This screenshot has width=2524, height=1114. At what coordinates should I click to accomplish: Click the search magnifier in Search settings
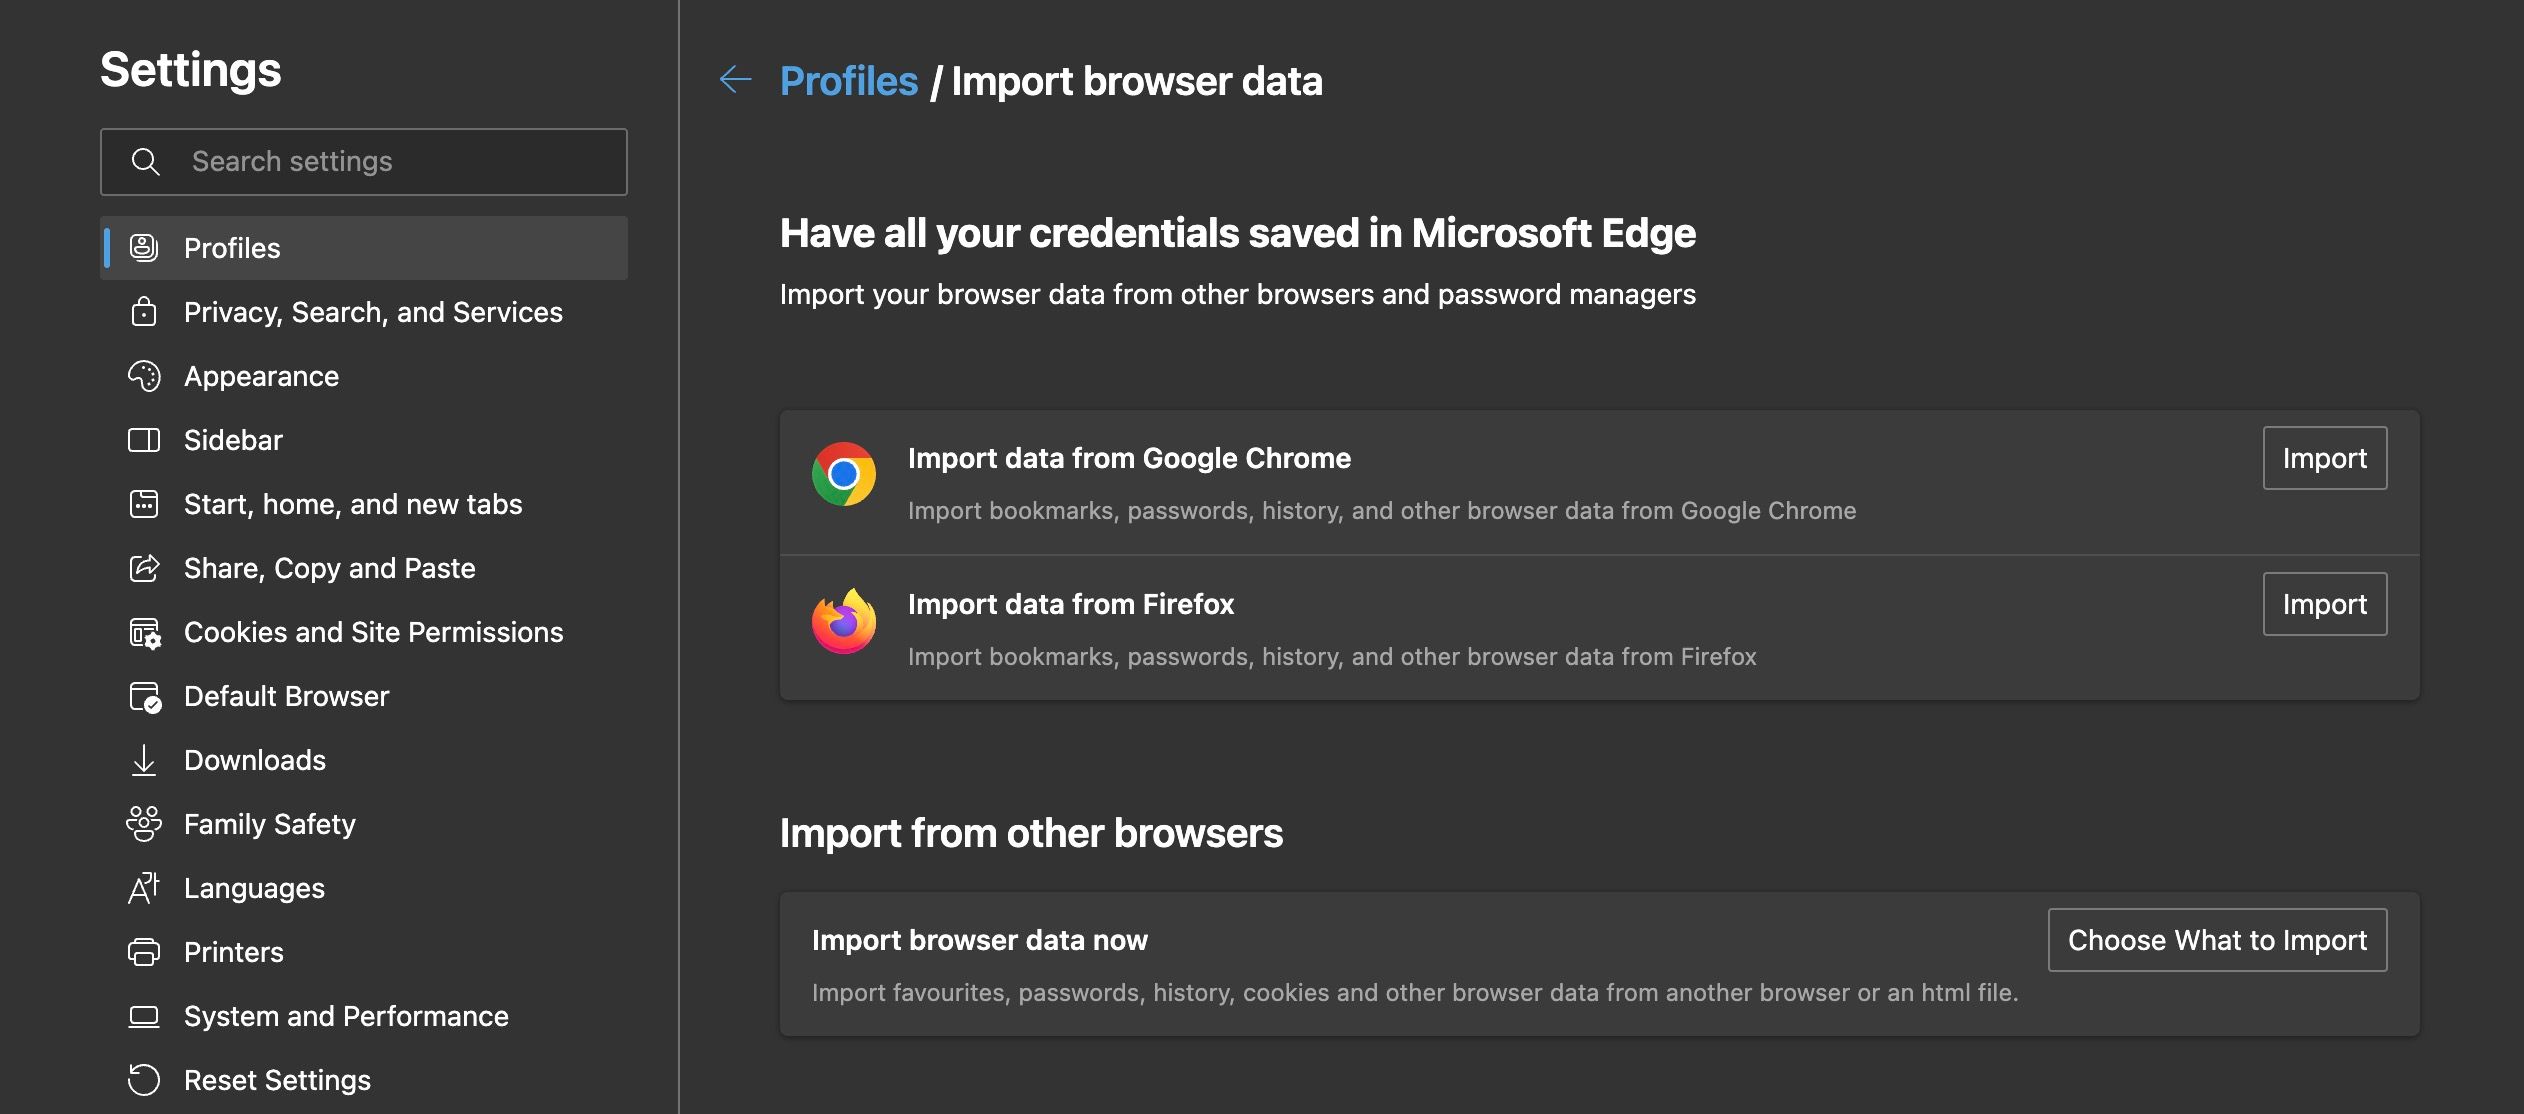coord(146,161)
